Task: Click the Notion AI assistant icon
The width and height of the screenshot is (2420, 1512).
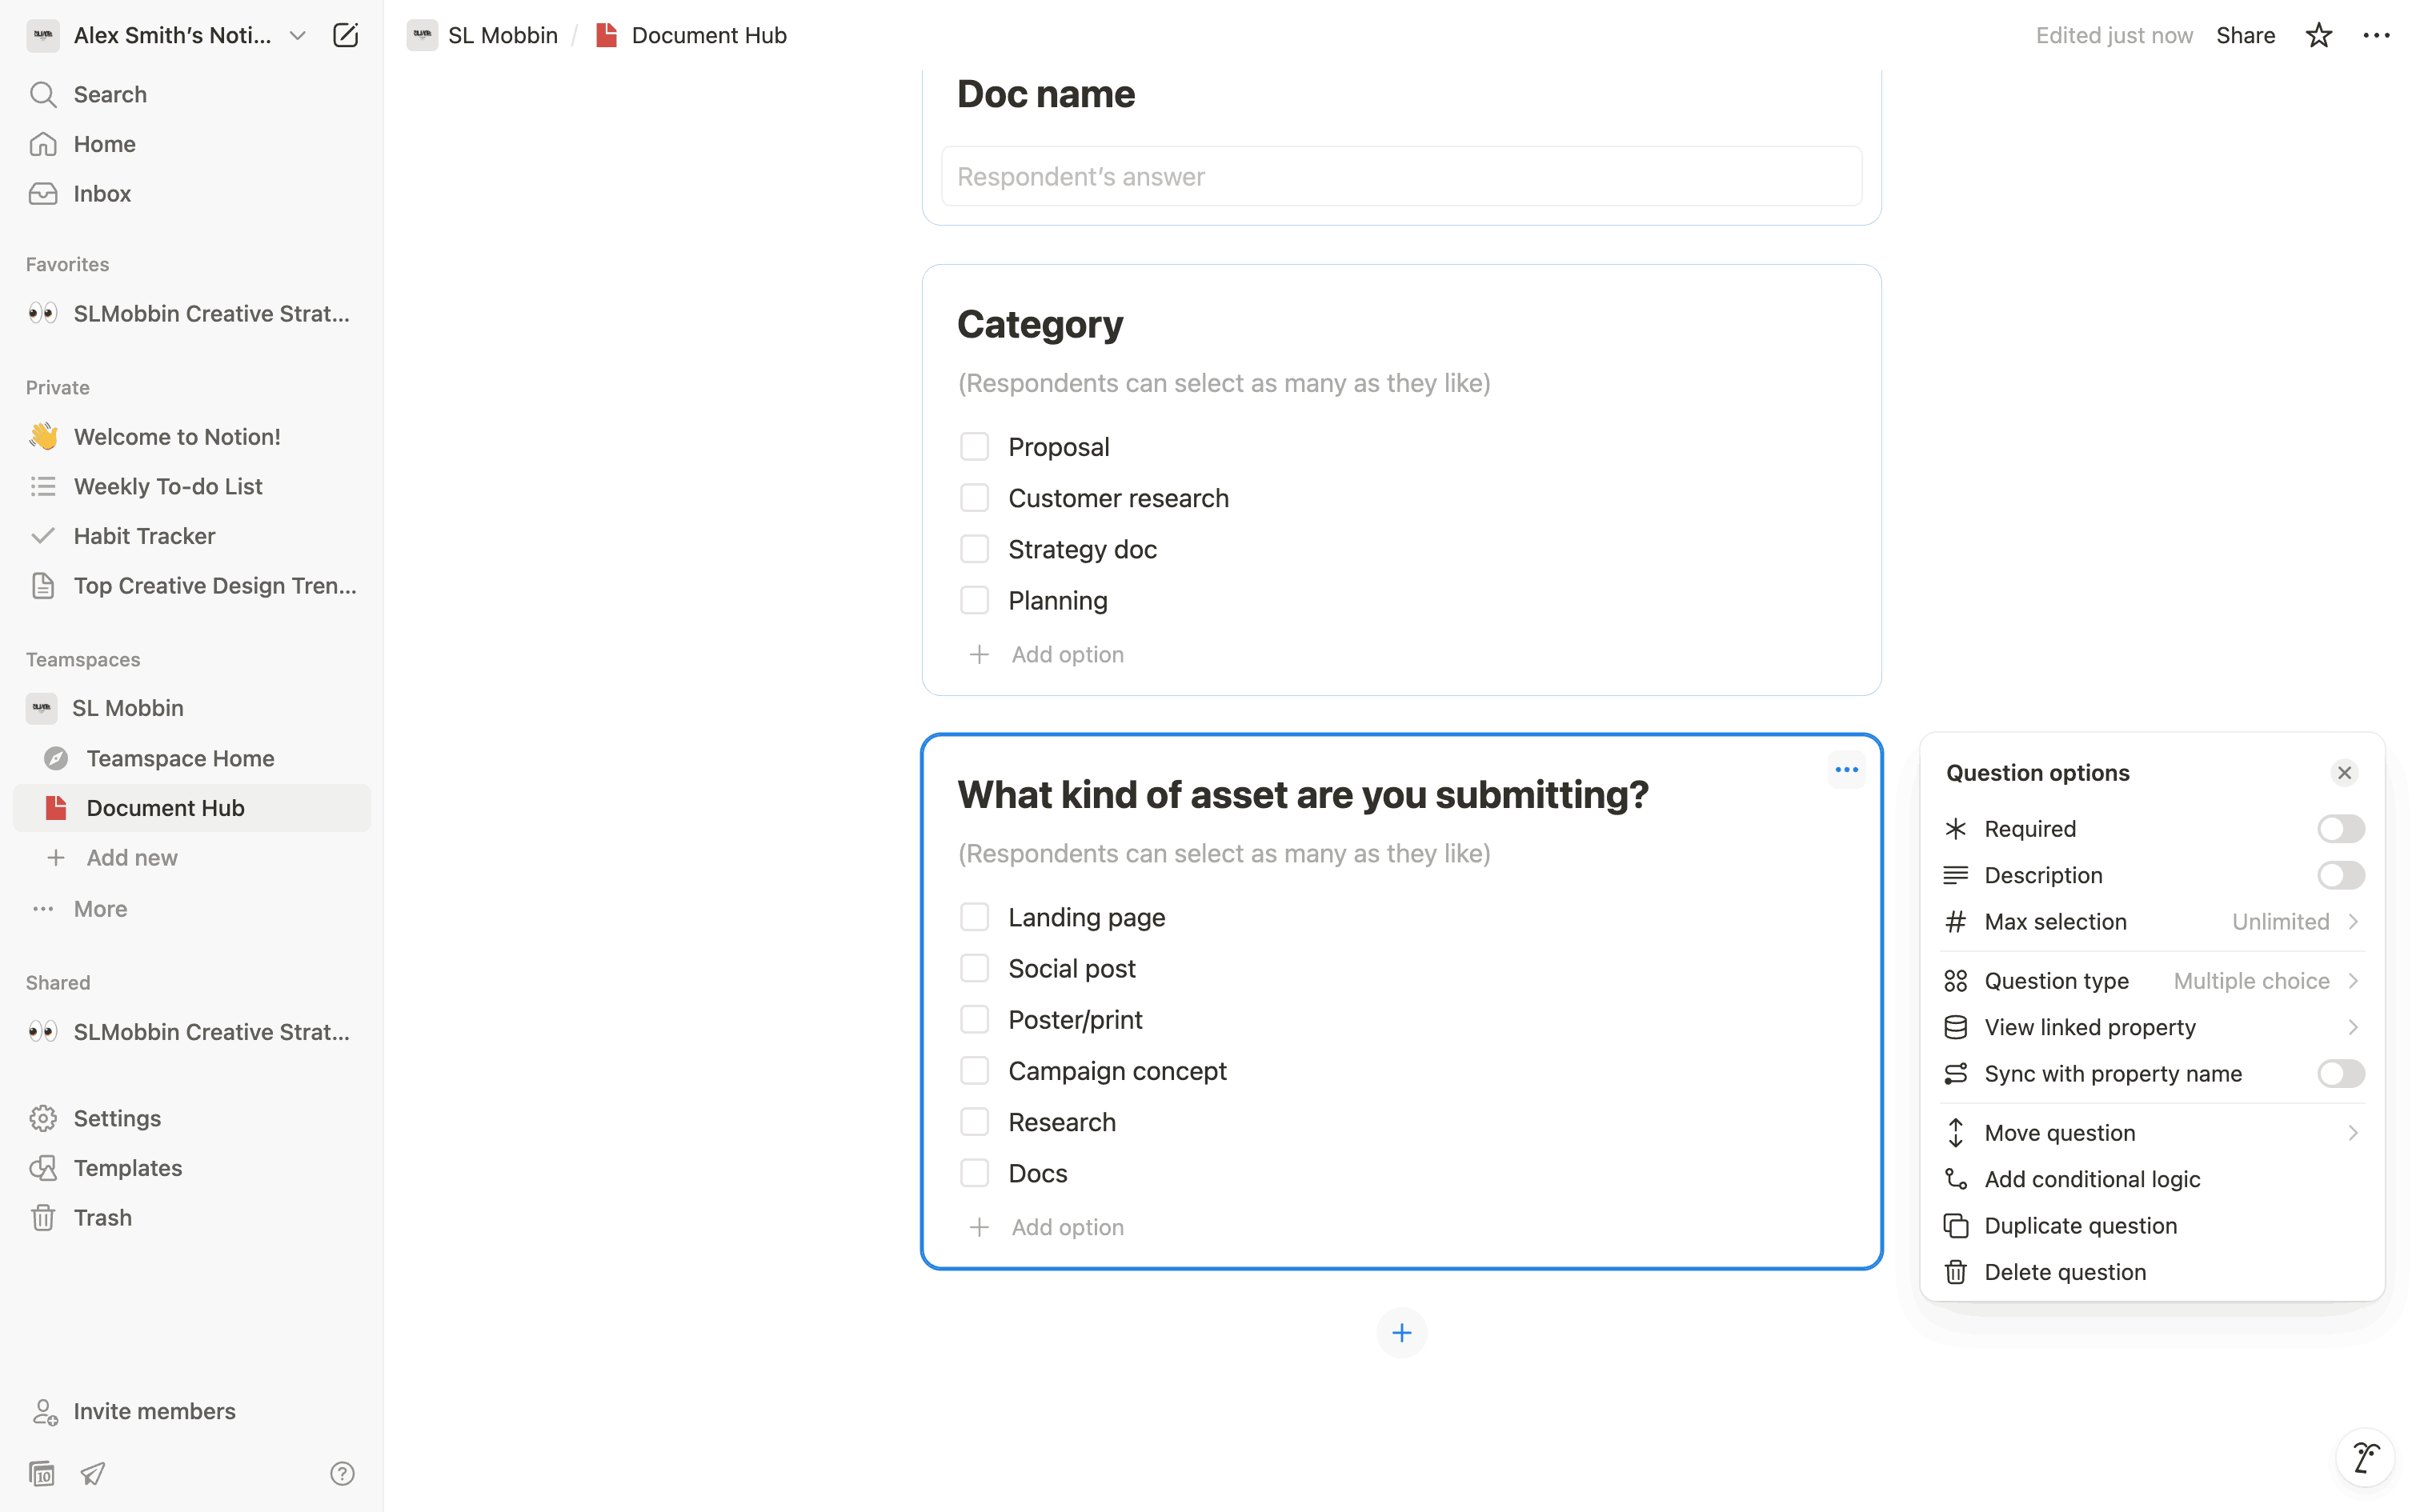Action: point(2365,1457)
